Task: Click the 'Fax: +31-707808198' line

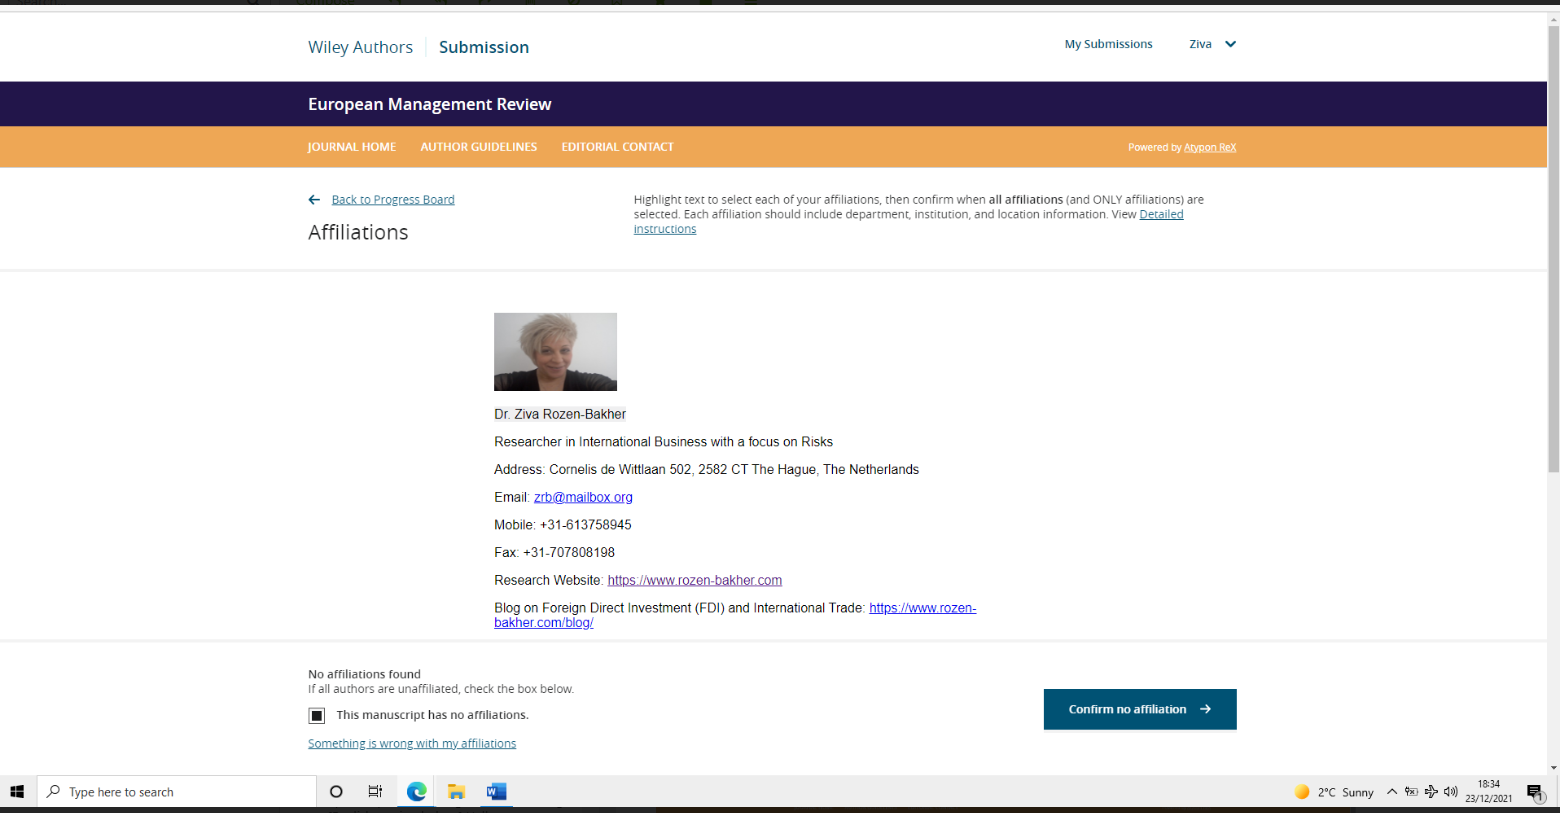Action: (x=554, y=552)
